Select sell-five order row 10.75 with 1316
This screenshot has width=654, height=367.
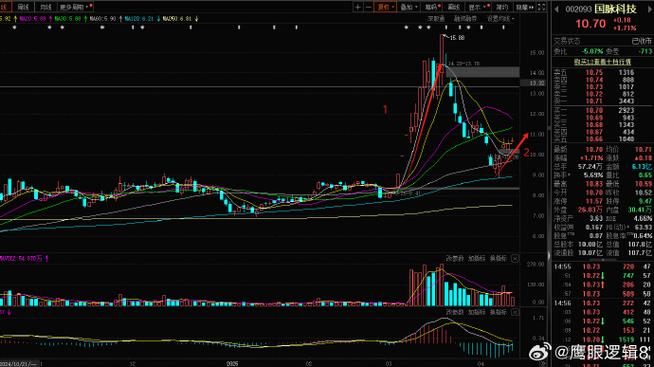(602, 72)
